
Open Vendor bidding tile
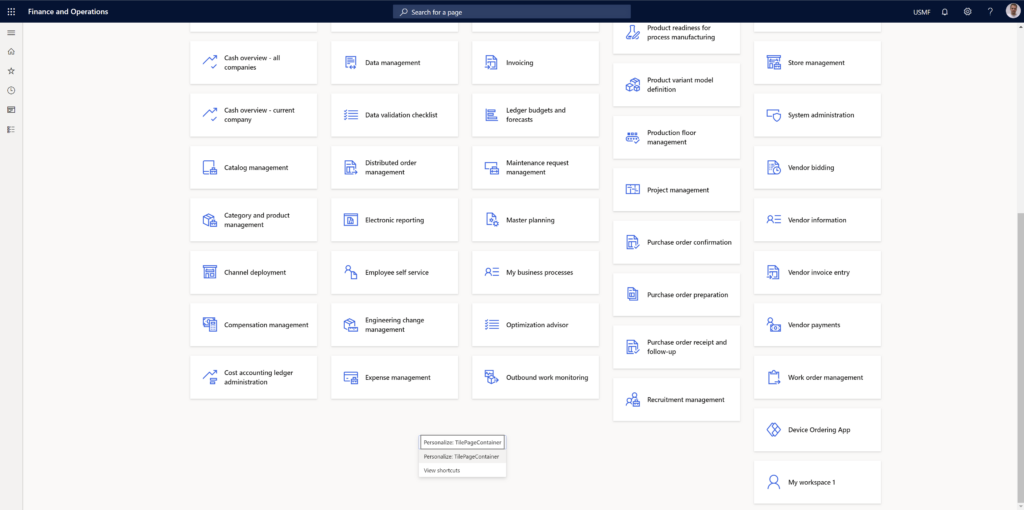click(x=817, y=168)
